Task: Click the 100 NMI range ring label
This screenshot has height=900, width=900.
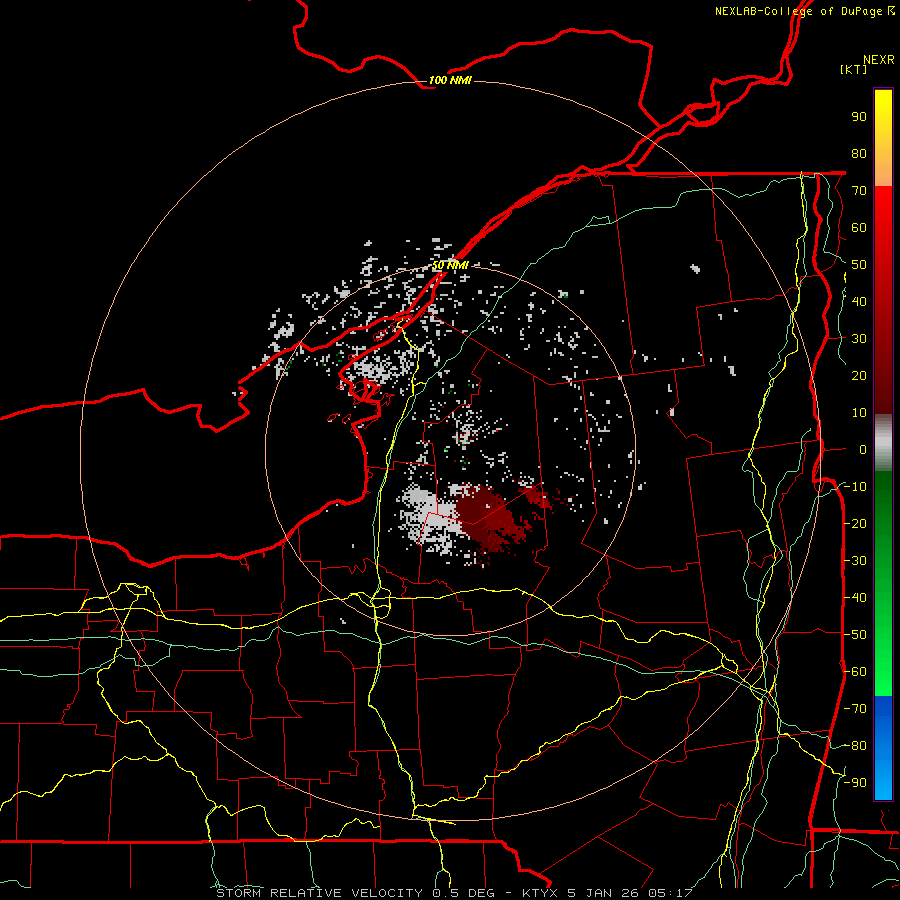Action: click(x=450, y=80)
